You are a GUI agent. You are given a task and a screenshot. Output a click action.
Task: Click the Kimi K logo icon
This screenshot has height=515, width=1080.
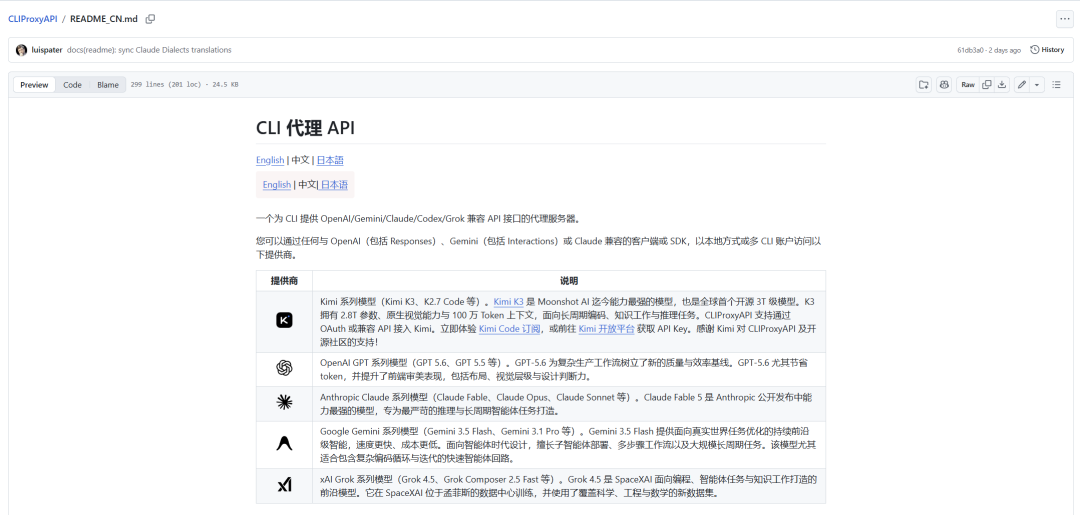(284, 321)
